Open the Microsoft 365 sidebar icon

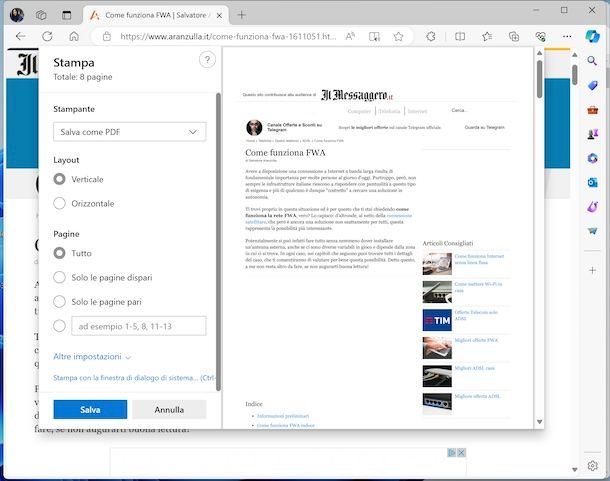[592, 158]
